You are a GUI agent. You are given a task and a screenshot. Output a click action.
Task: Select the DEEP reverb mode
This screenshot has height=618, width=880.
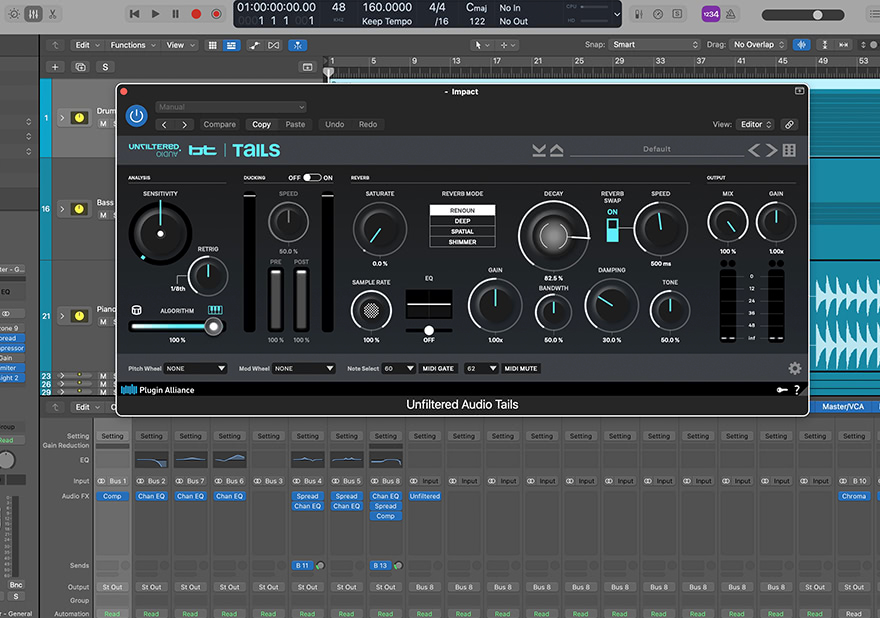(462, 221)
